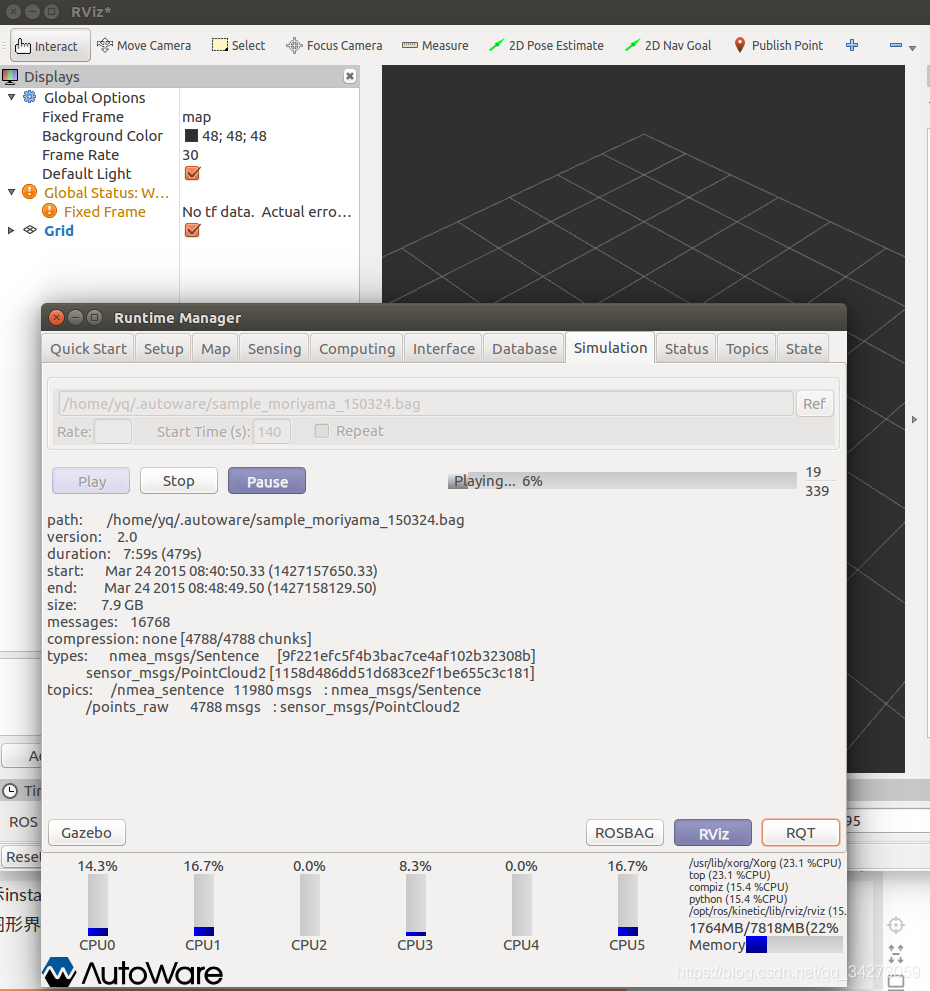Choose the Select tool in RViz toolbar
Screen dimensions: 930x991
tap(238, 46)
